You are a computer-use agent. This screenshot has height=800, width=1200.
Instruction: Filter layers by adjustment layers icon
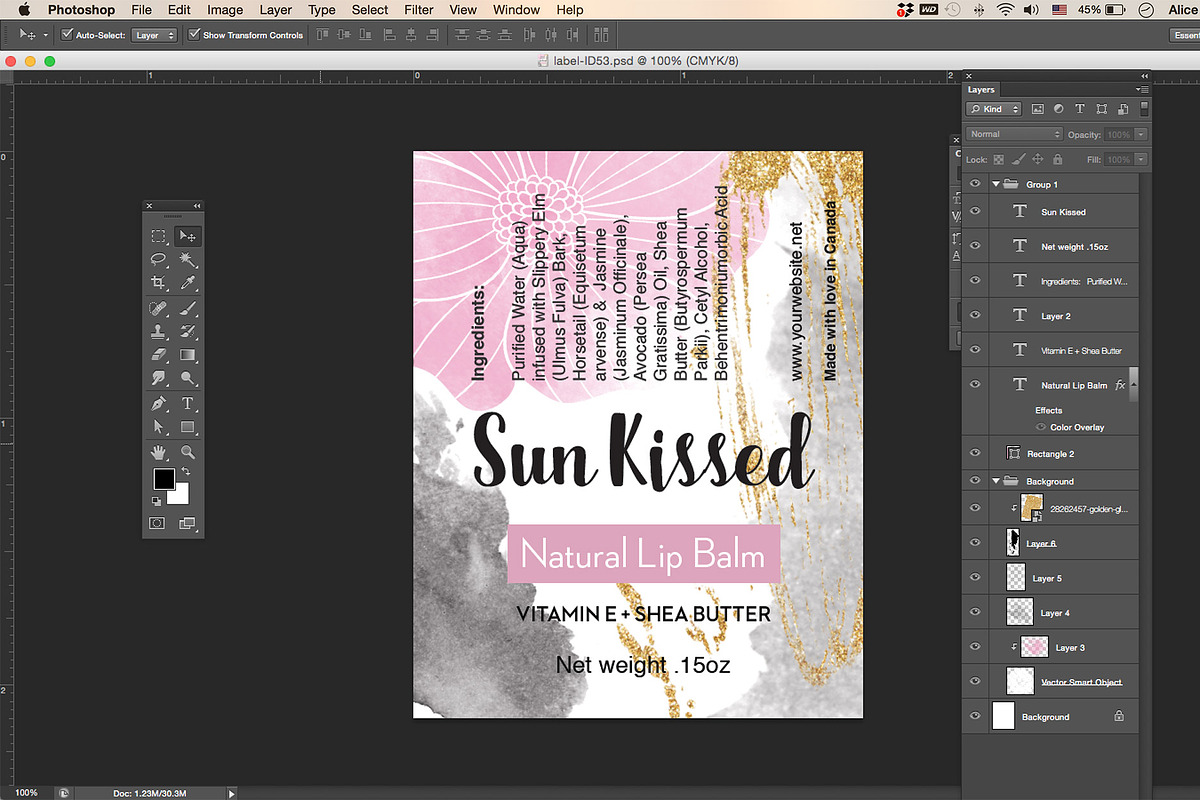[x=1058, y=109]
